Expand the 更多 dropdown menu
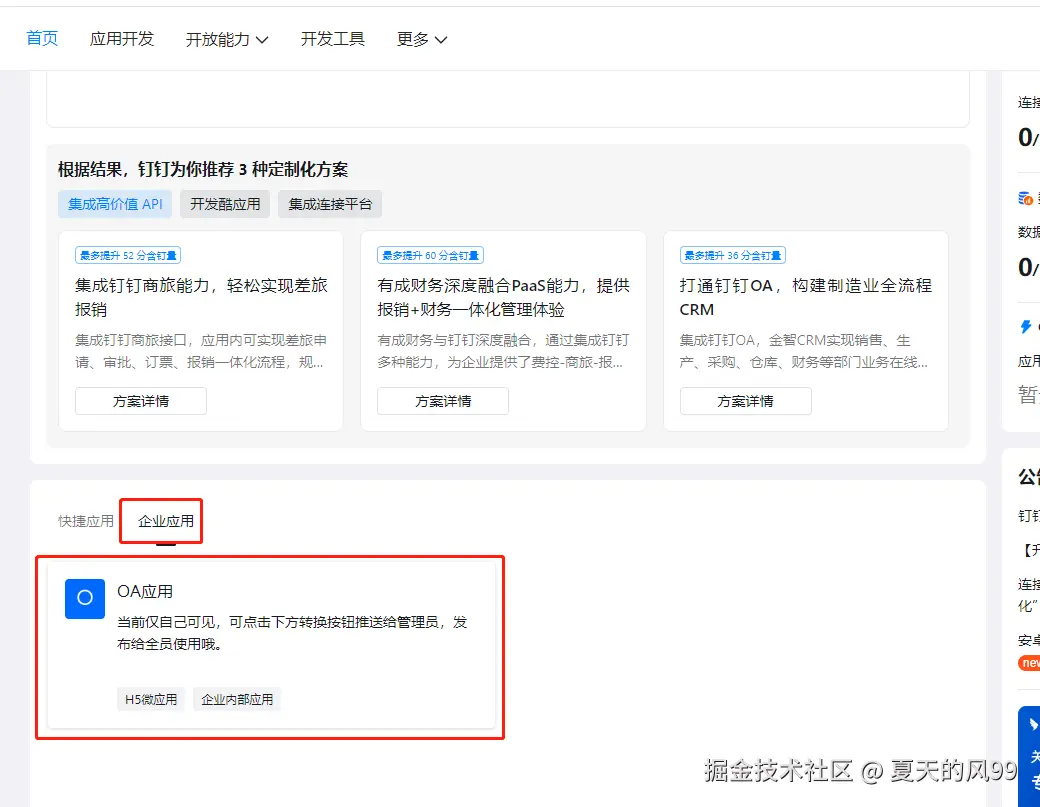Image resolution: width=1040 pixels, height=807 pixels. 422,39
